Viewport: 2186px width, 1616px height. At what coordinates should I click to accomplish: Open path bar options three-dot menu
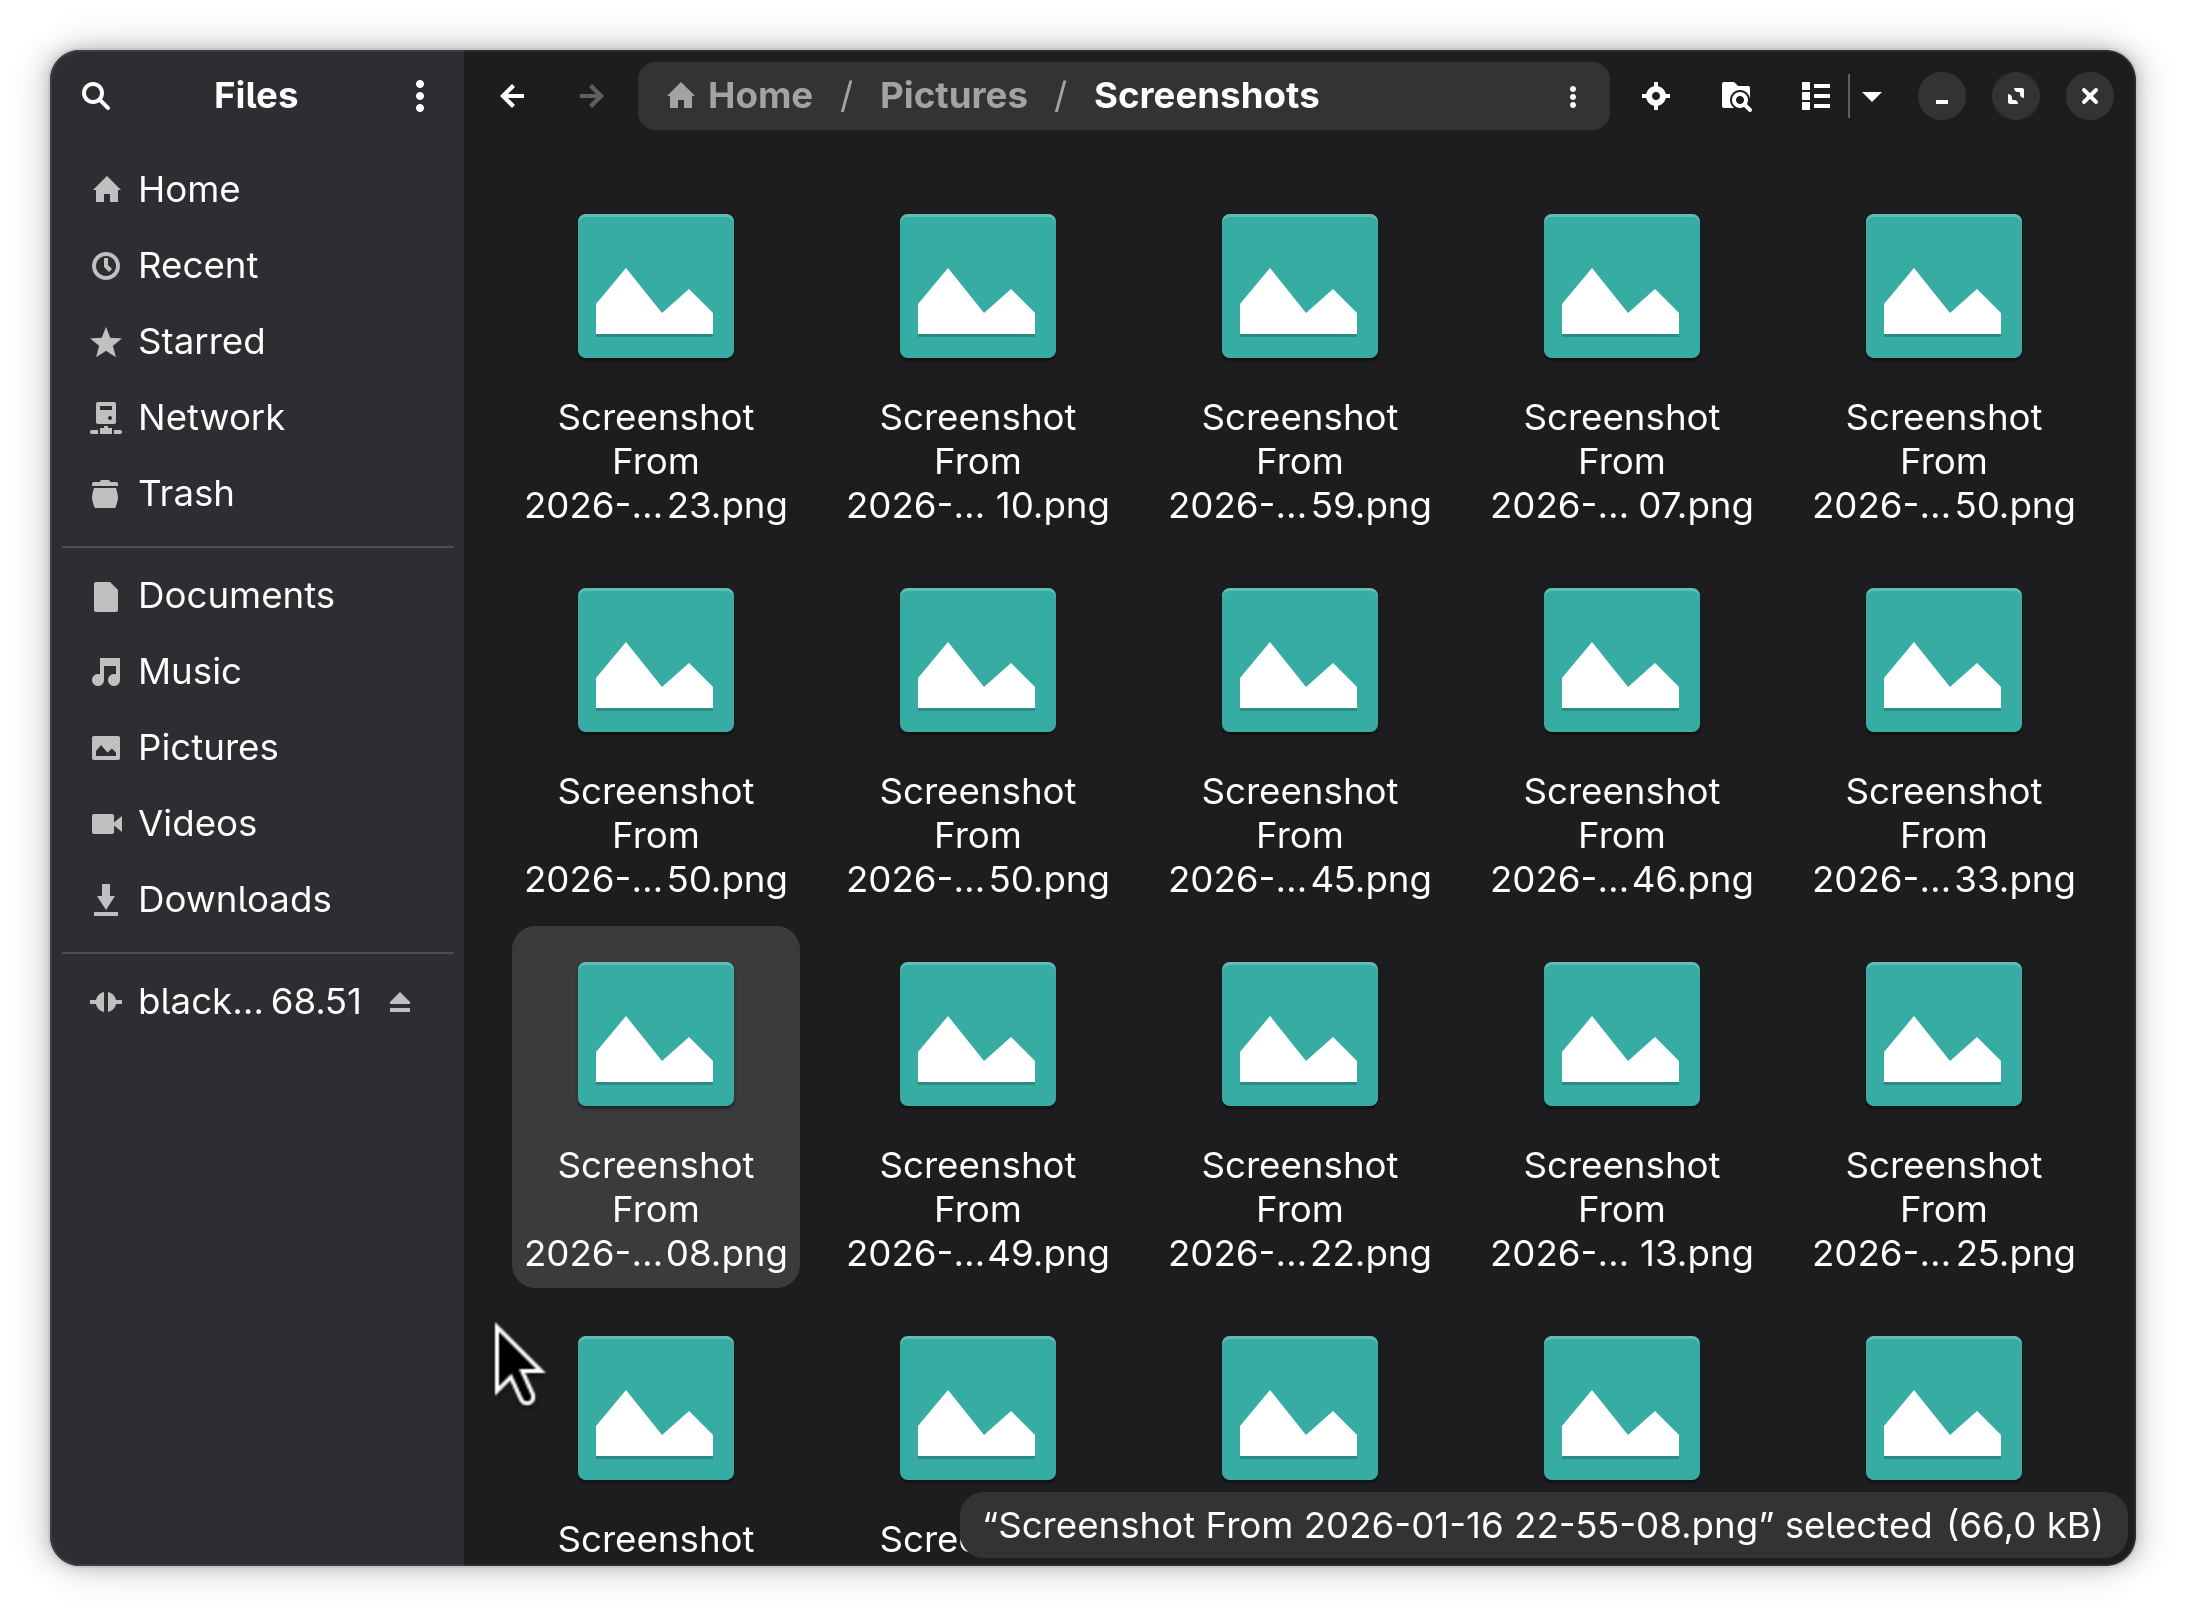tap(1573, 96)
